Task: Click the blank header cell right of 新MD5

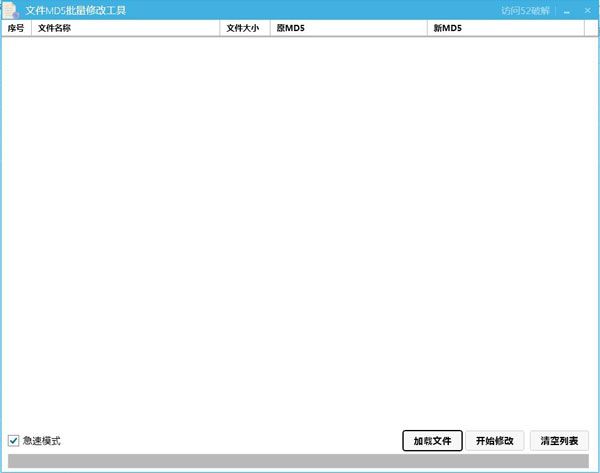Action: coord(591,29)
